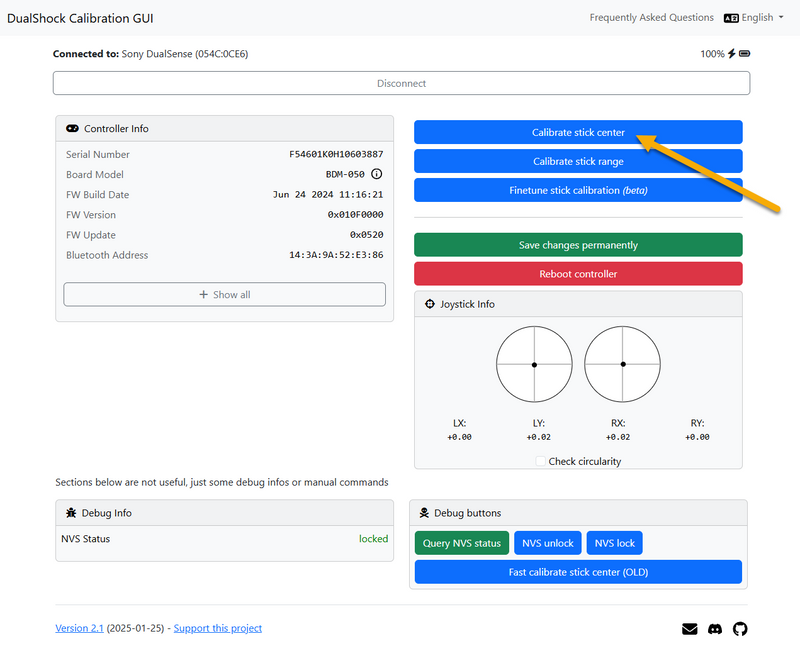The height and width of the screenshot is (646, 800).
Task: Click the gamepad icon in Controller Info
Action: tap(73, 129)
